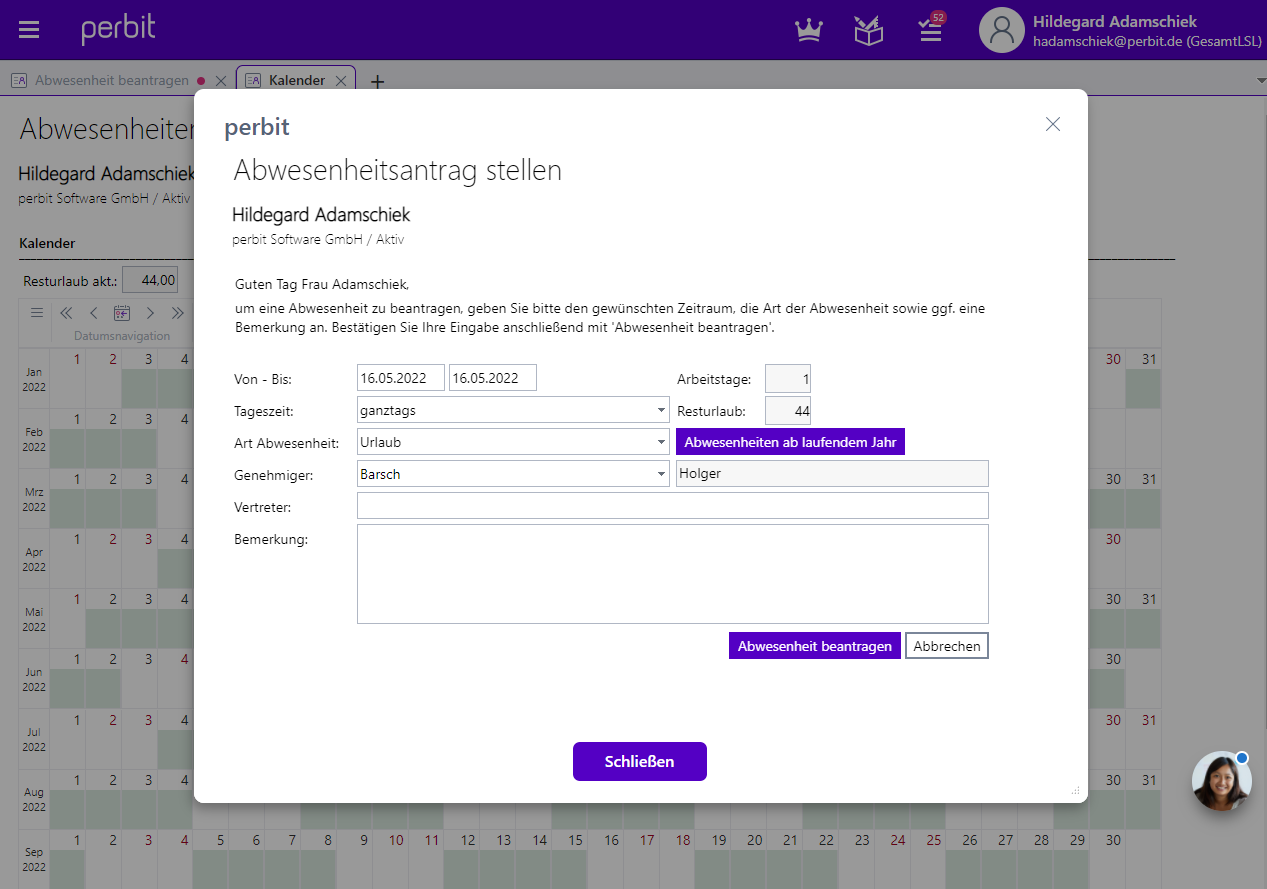Open the task list with 52 notifications
This screenshot has height=889, width=1267.
(x=929, y=32)
